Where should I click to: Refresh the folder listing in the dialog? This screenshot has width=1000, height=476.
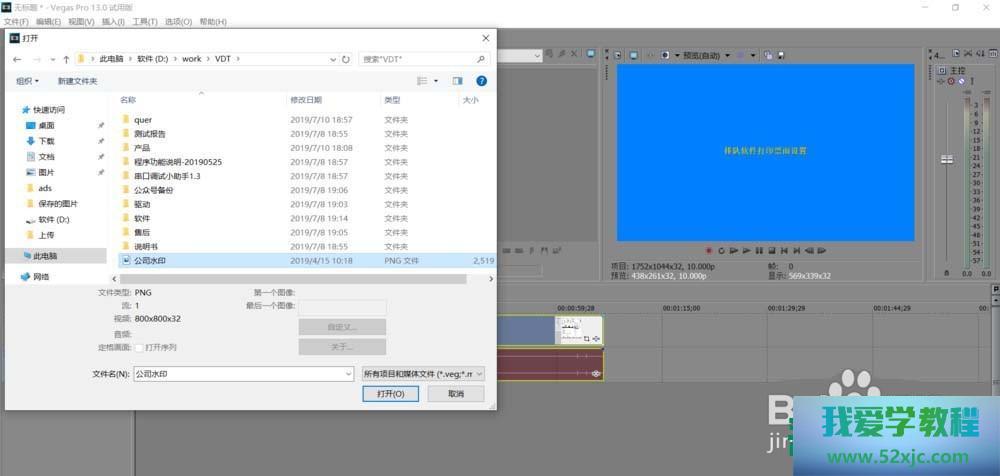click(346, 59)
